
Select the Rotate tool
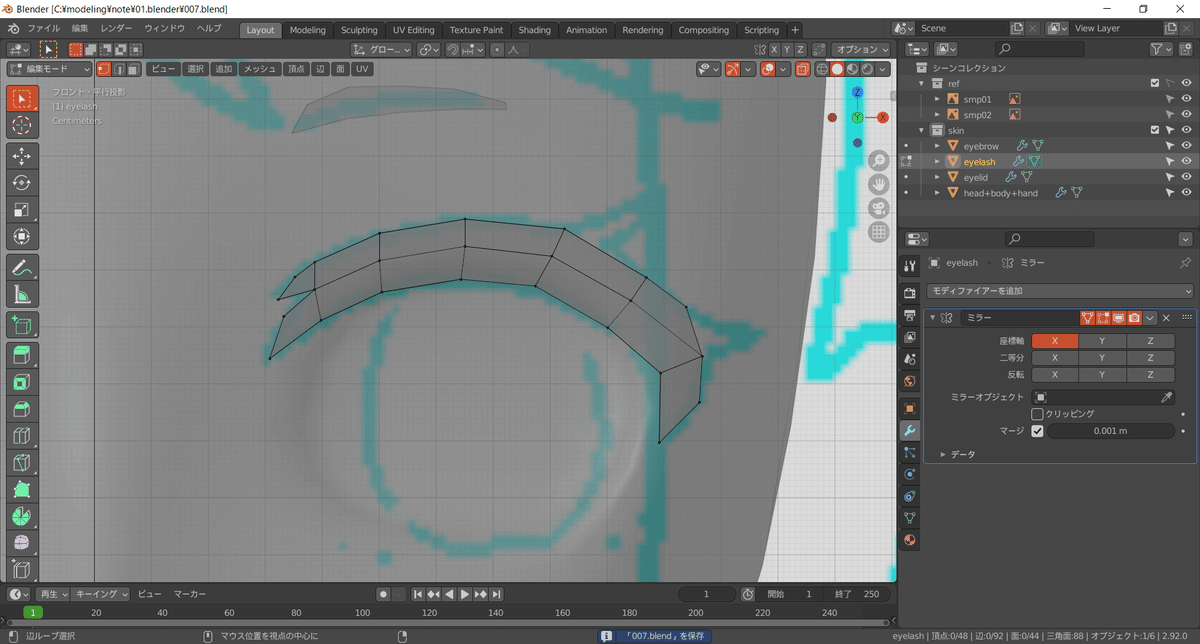(x=23, y=184)
